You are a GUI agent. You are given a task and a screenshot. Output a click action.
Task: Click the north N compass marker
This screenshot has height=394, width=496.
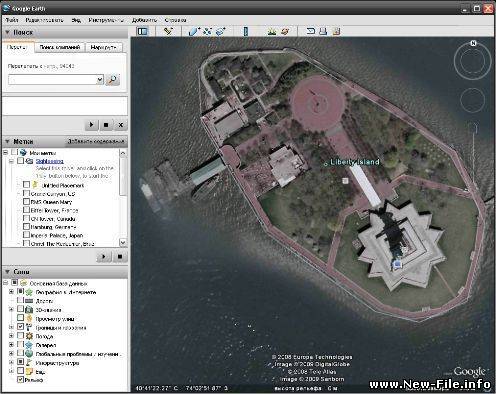point(473,43)
